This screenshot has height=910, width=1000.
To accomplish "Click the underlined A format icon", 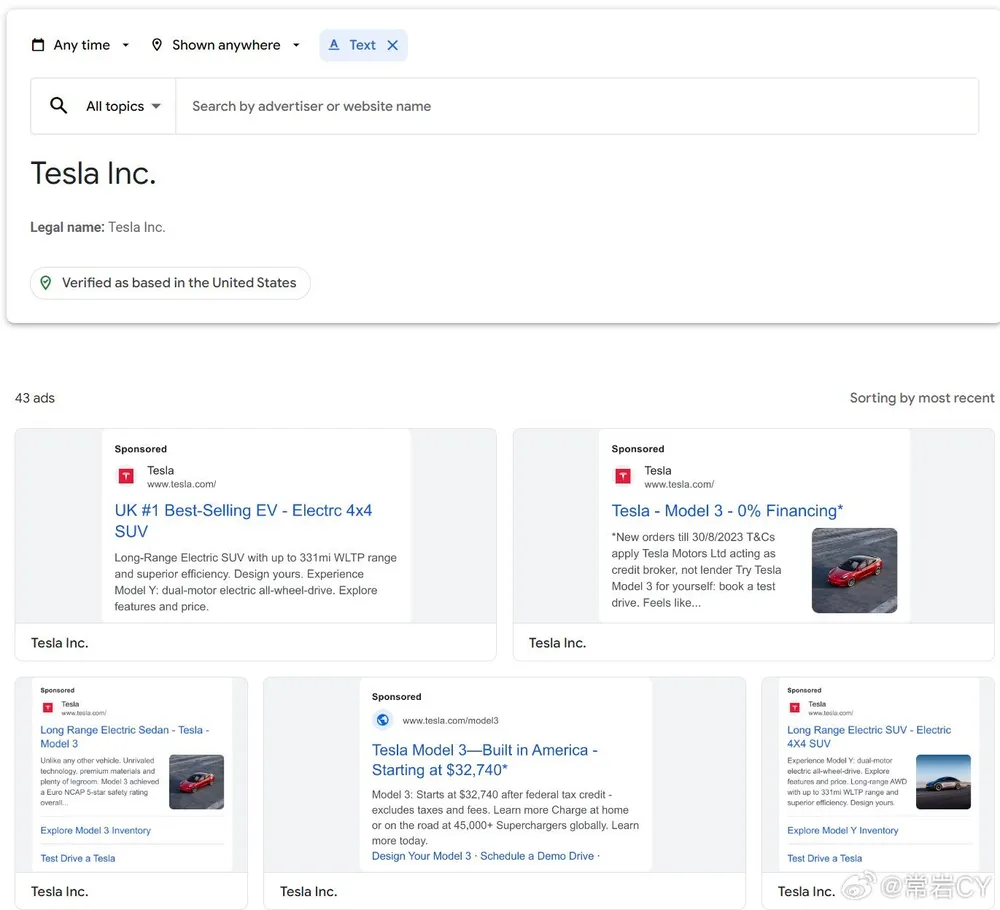I will [x=334, y=45].
